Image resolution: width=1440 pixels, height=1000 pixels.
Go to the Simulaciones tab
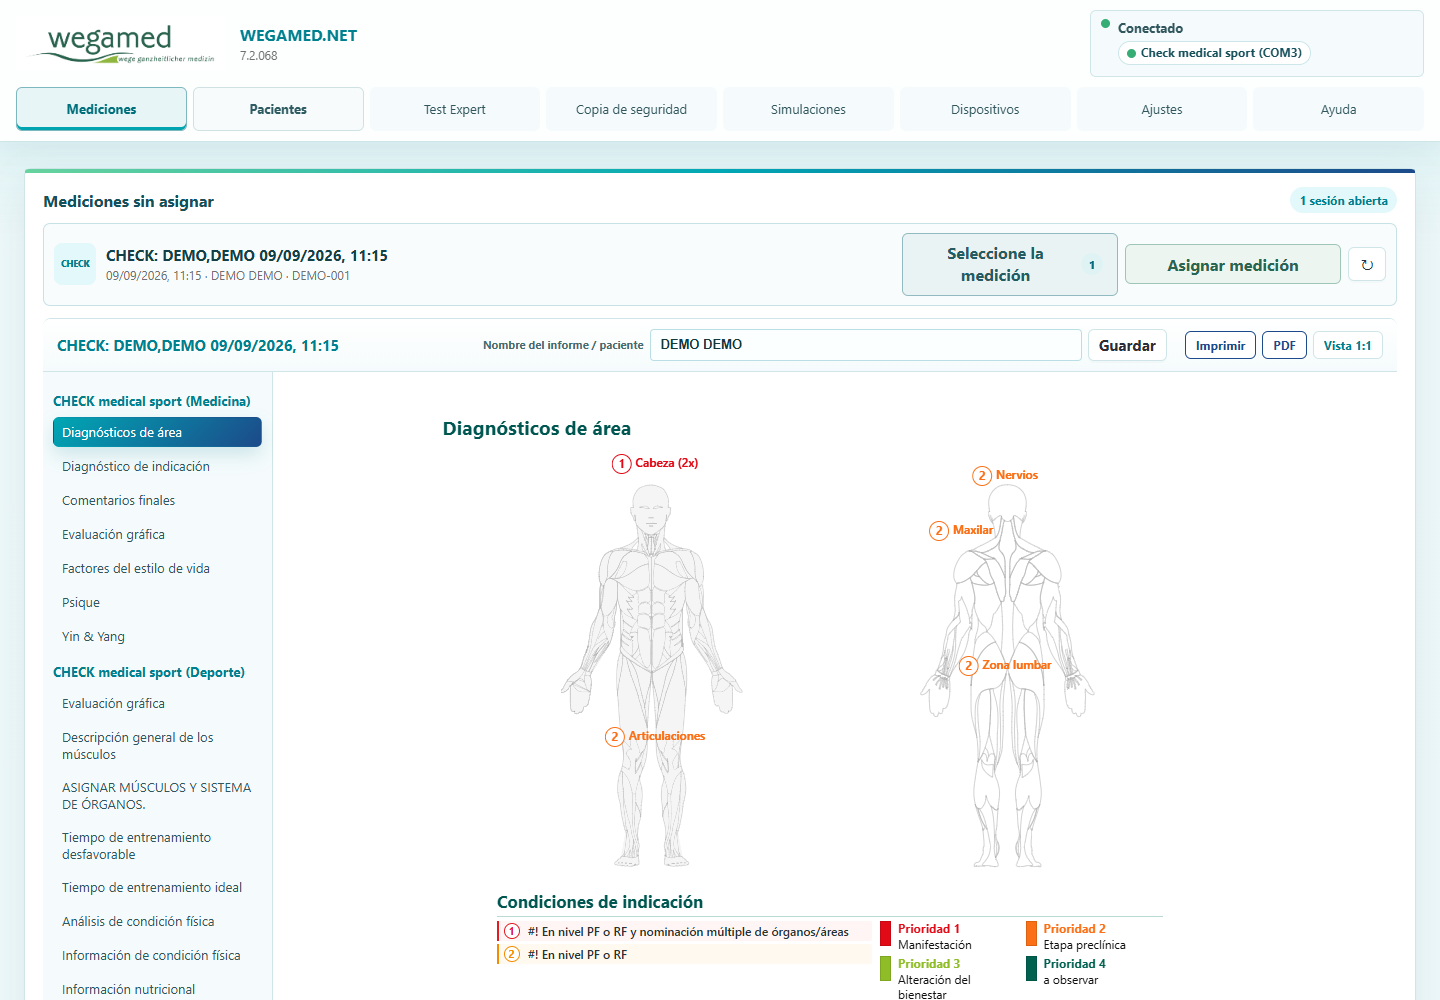808,109
